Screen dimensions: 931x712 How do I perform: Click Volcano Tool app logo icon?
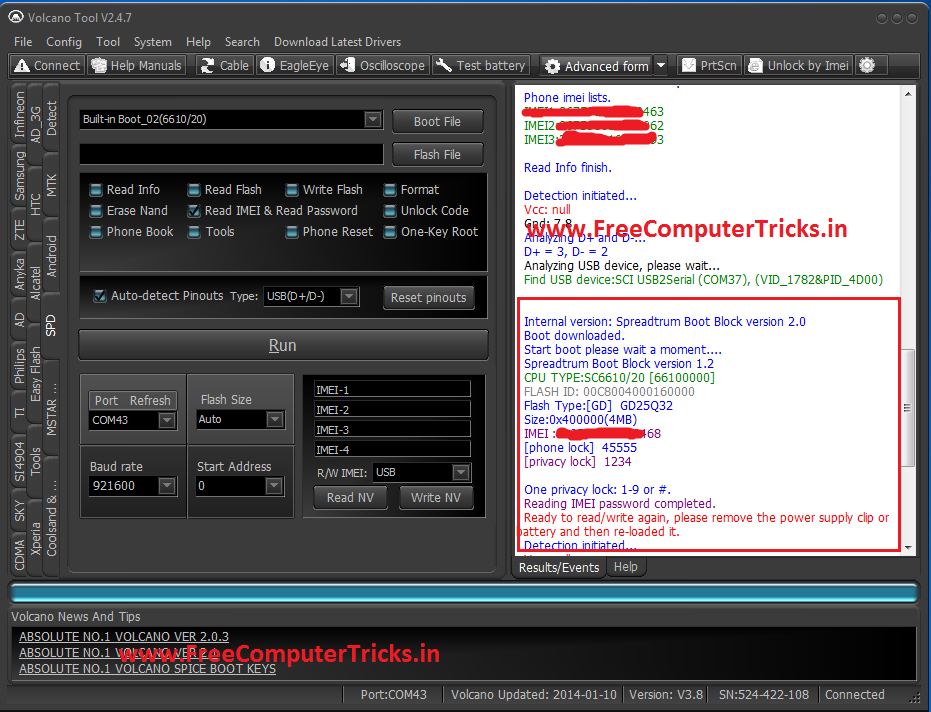16,17
